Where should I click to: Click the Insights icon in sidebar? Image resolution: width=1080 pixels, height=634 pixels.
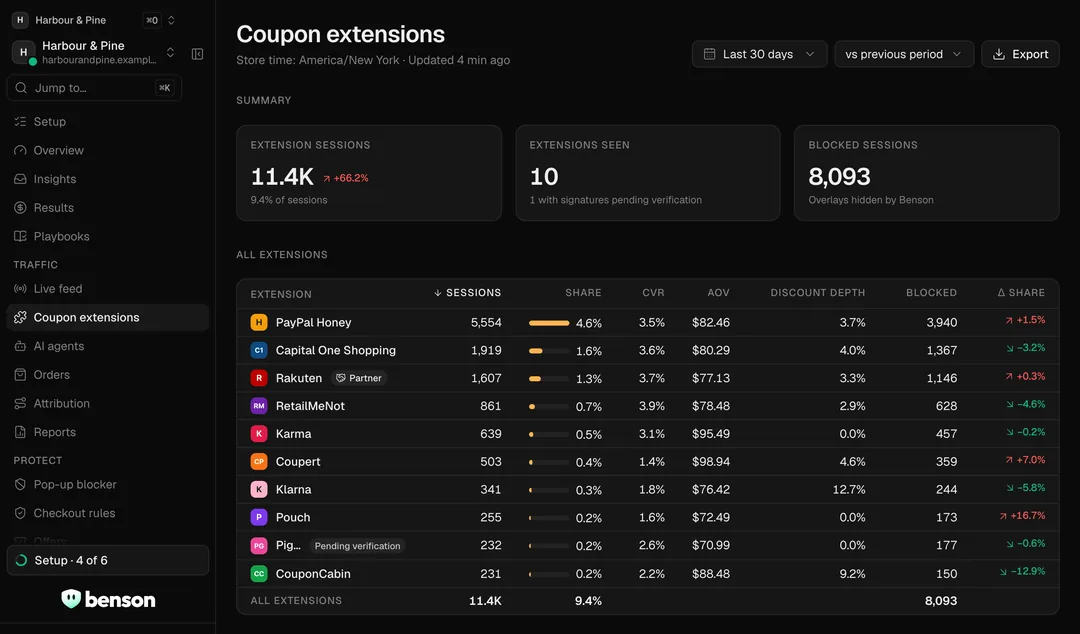(x=20, y=179)
